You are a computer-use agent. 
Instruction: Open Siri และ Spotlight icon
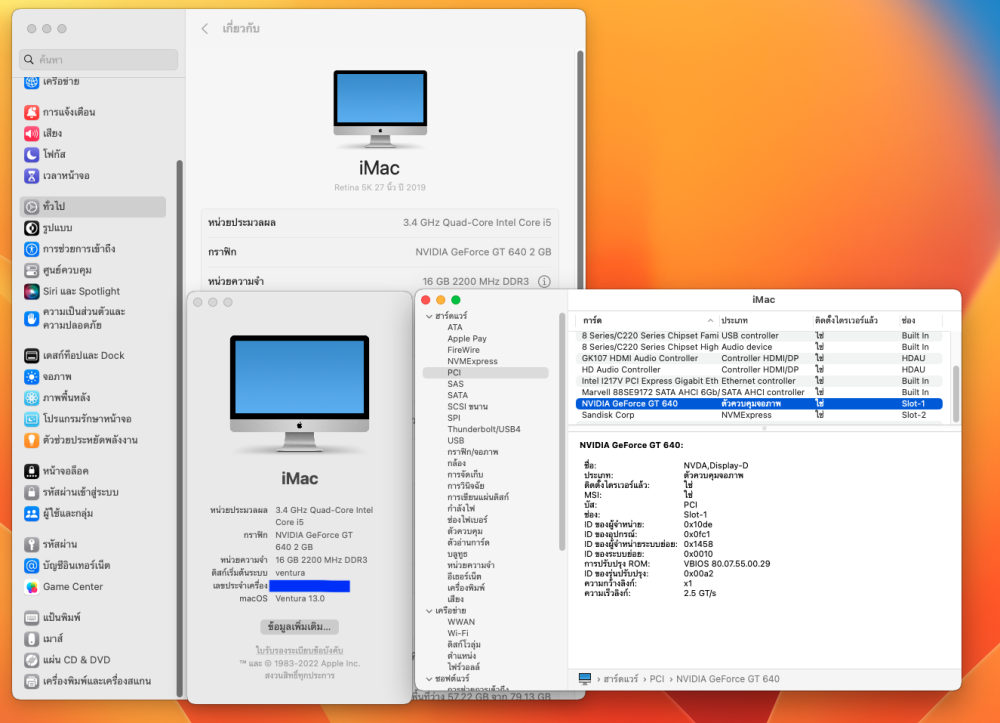click(x=31, y=291)
